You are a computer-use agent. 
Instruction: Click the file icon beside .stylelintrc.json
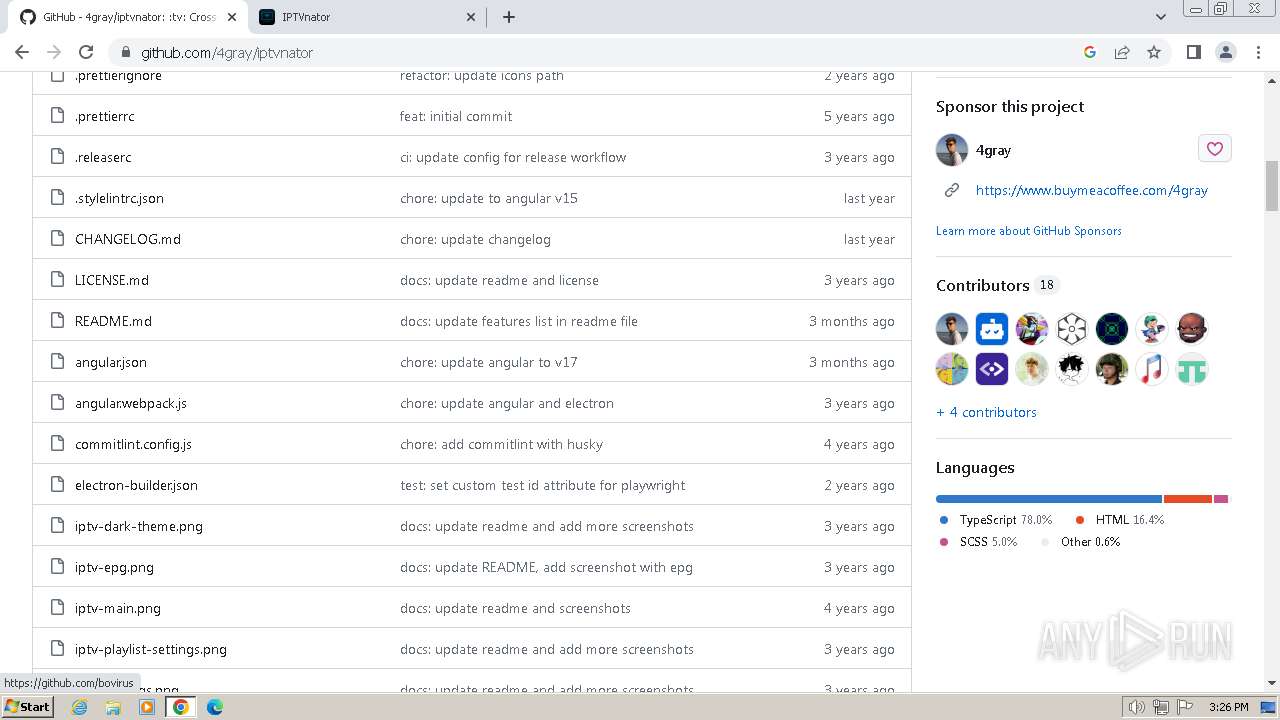[57, 198]
